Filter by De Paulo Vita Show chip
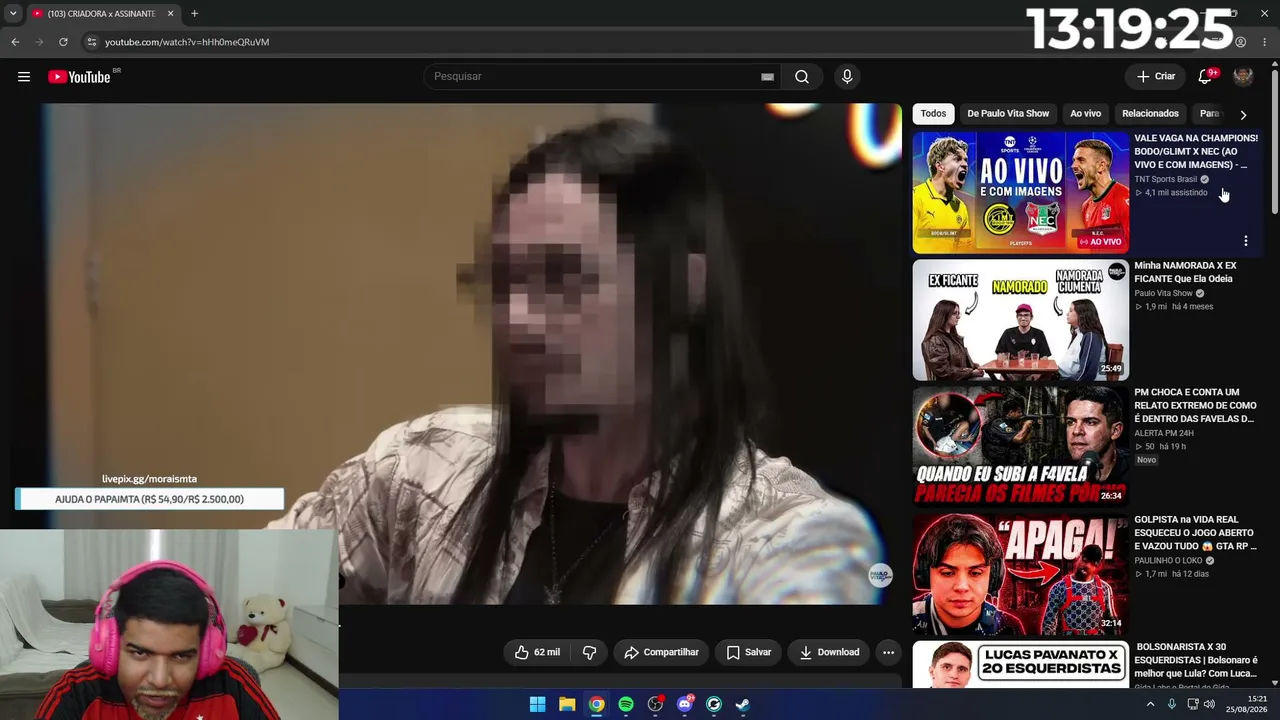The width and height of the screenshot is (1280, 720). point(1008,114)
